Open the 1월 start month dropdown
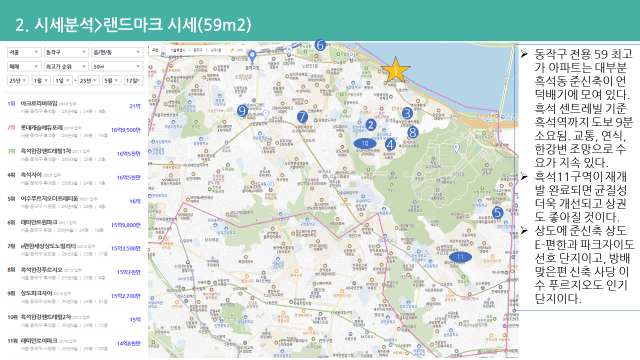 point(41,80)
